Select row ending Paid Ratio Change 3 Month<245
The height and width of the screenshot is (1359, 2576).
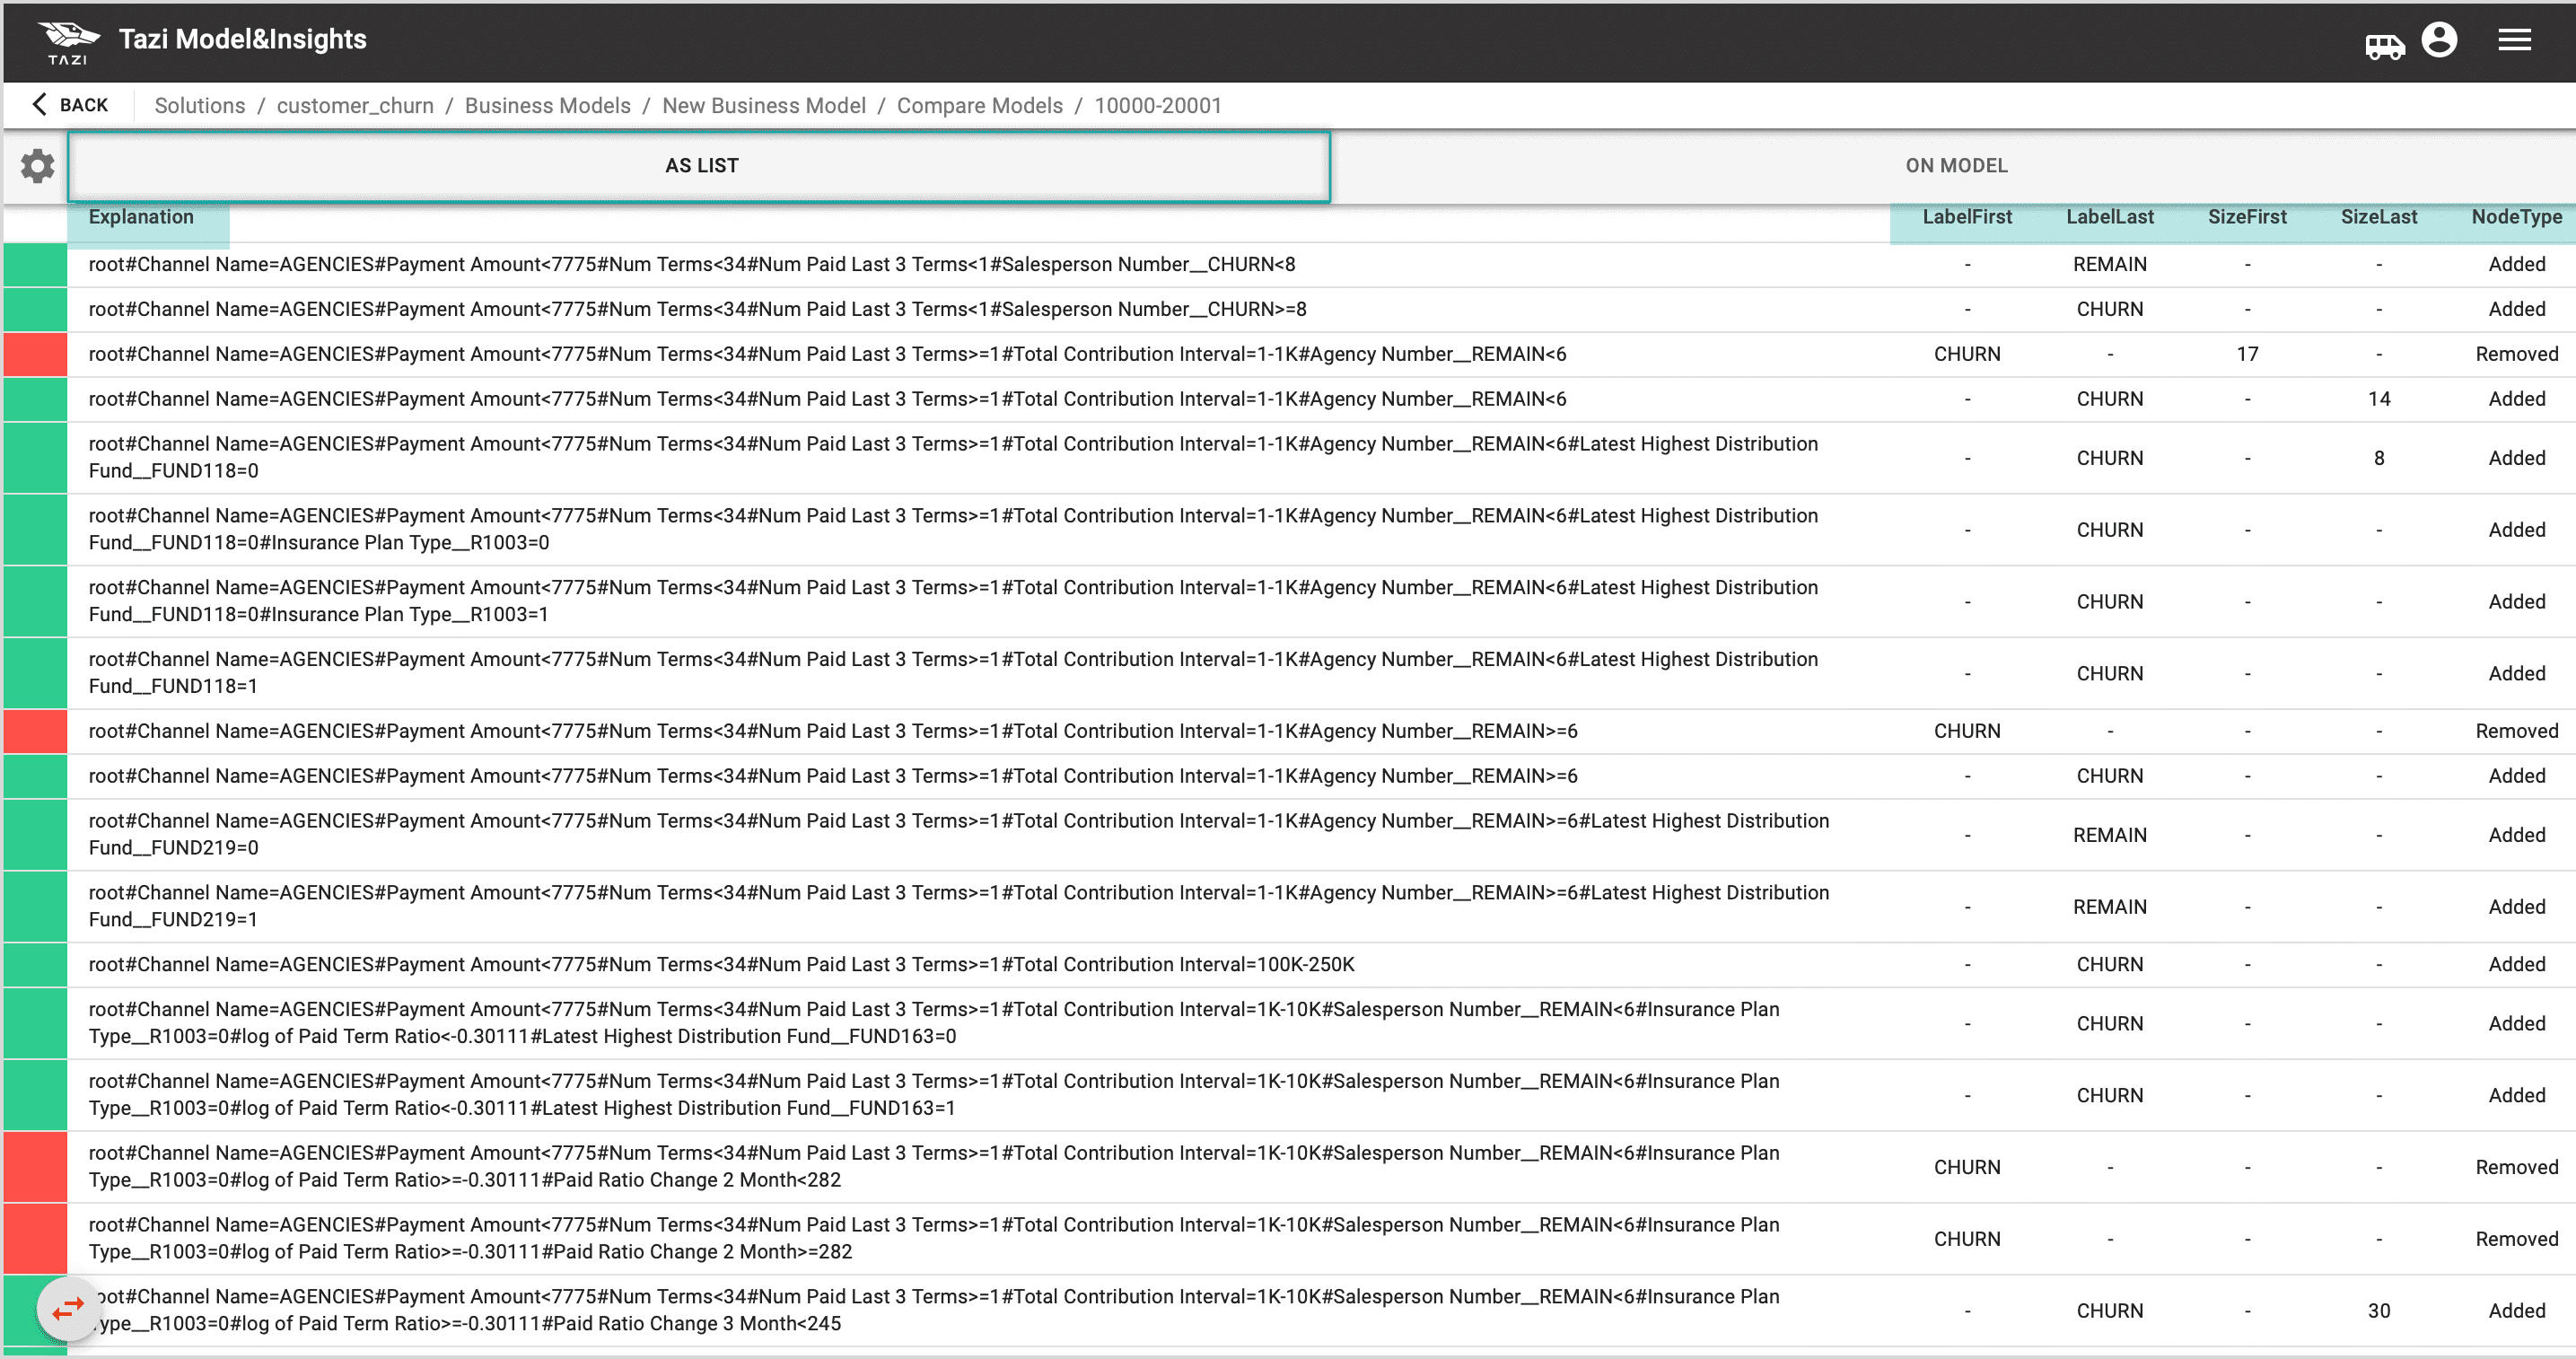1288,1311
